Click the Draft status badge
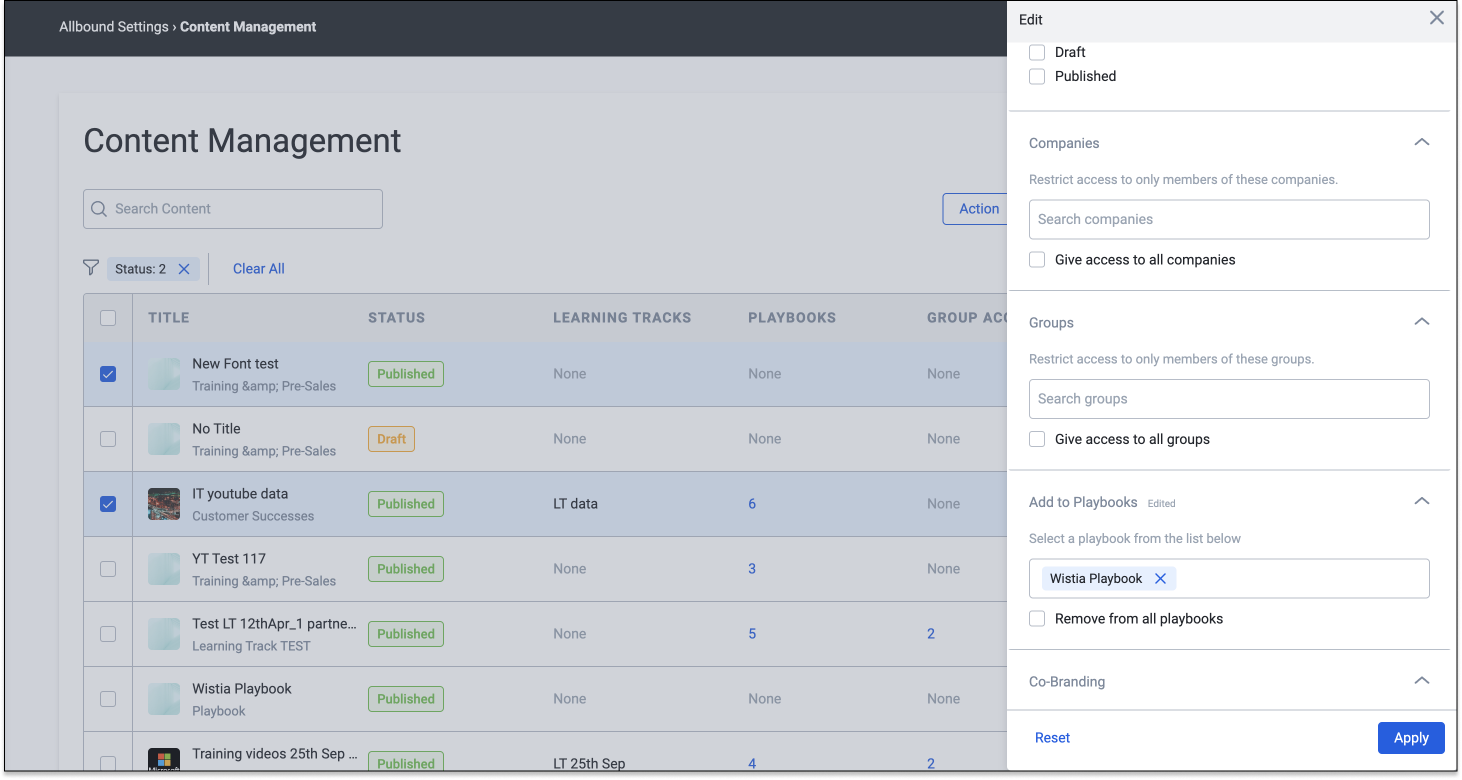1462x780 pixels. (x=391, y=439)
